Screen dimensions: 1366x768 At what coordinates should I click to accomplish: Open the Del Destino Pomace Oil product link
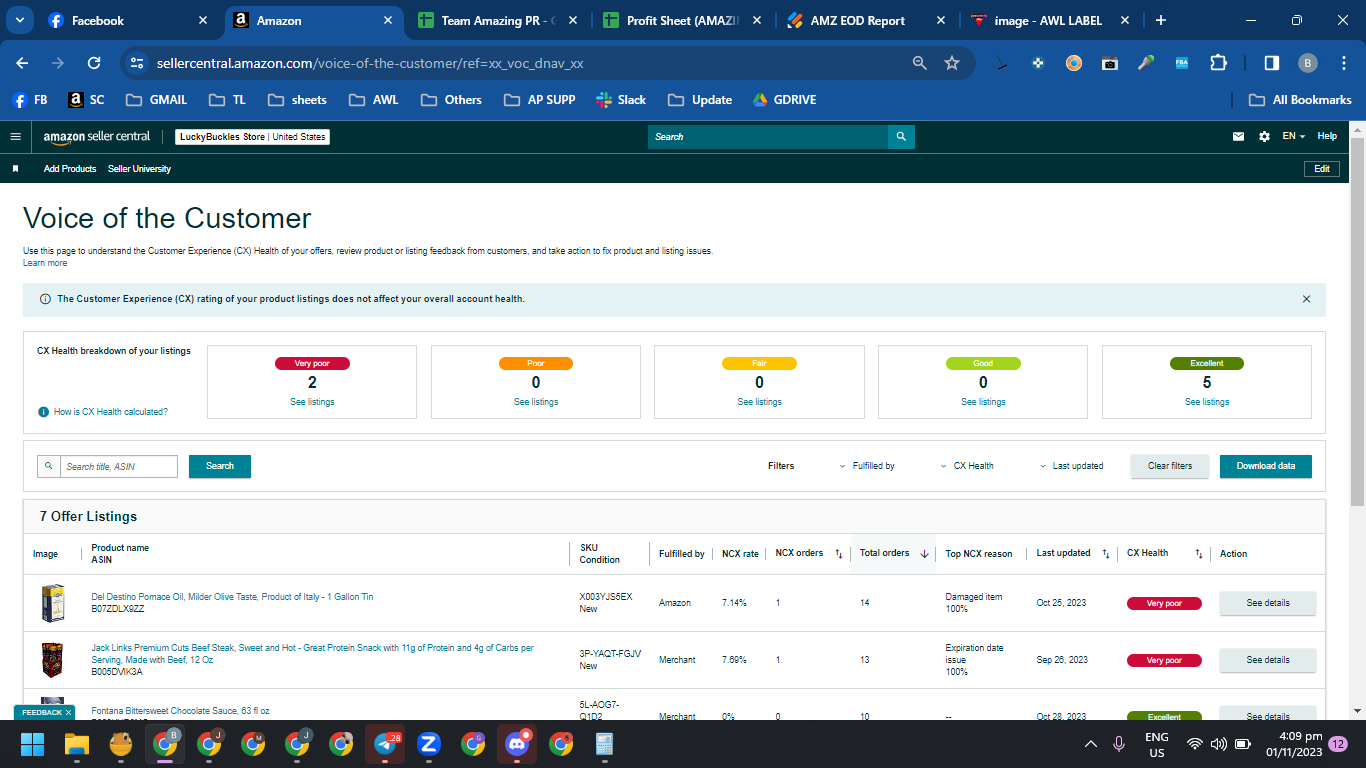point(232,597)
